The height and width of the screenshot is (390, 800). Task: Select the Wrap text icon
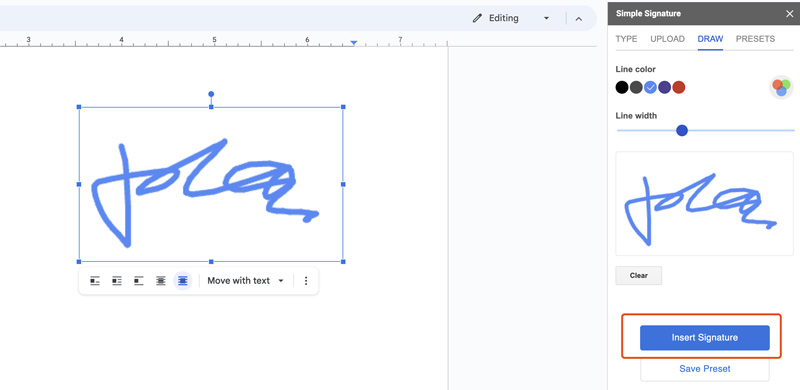[x=117, y=281]
